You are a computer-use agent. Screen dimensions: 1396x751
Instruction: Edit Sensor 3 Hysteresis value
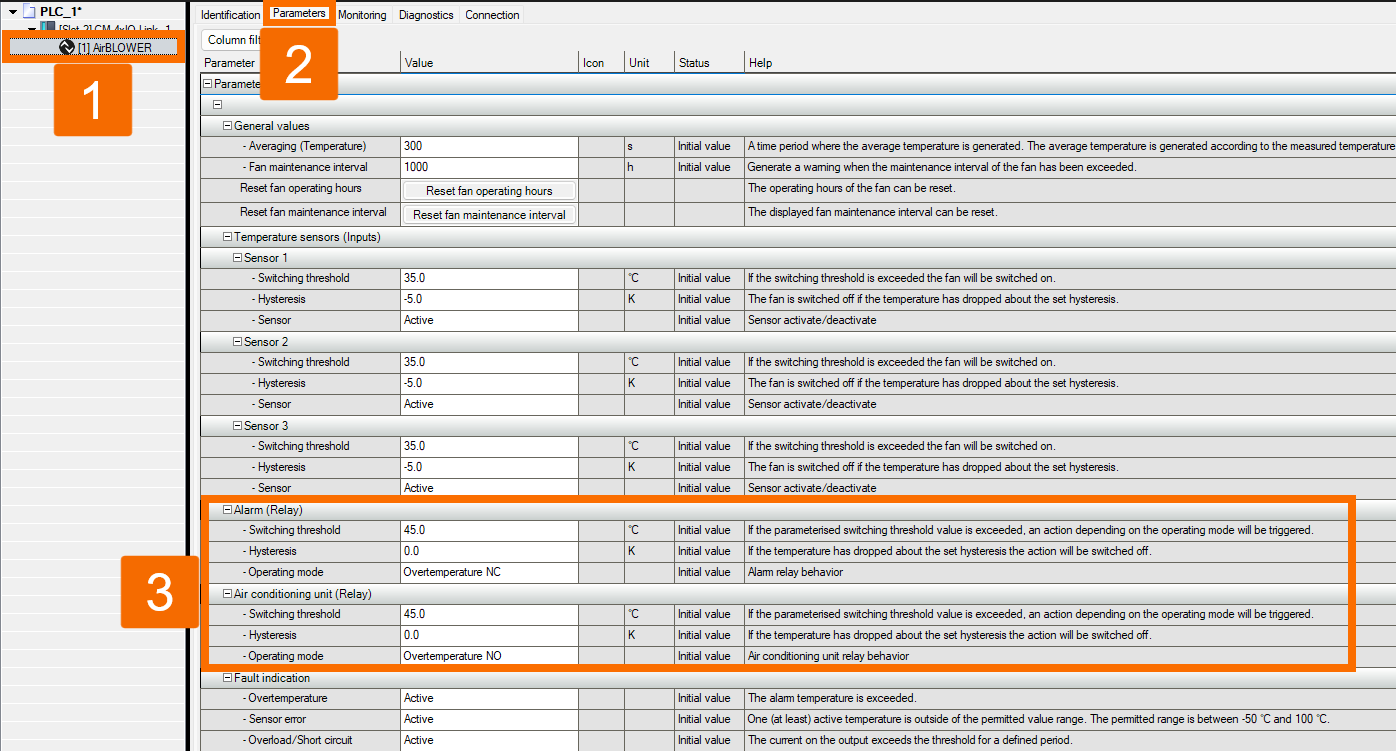489,467
